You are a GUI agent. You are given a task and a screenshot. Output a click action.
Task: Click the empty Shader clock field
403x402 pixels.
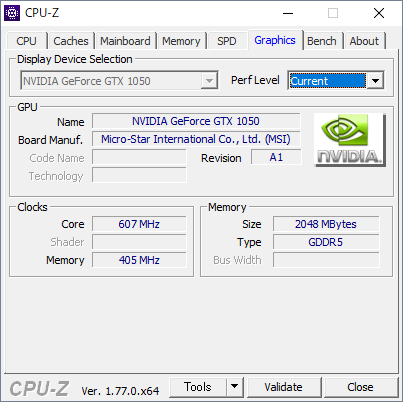click(x=139, y=242)
